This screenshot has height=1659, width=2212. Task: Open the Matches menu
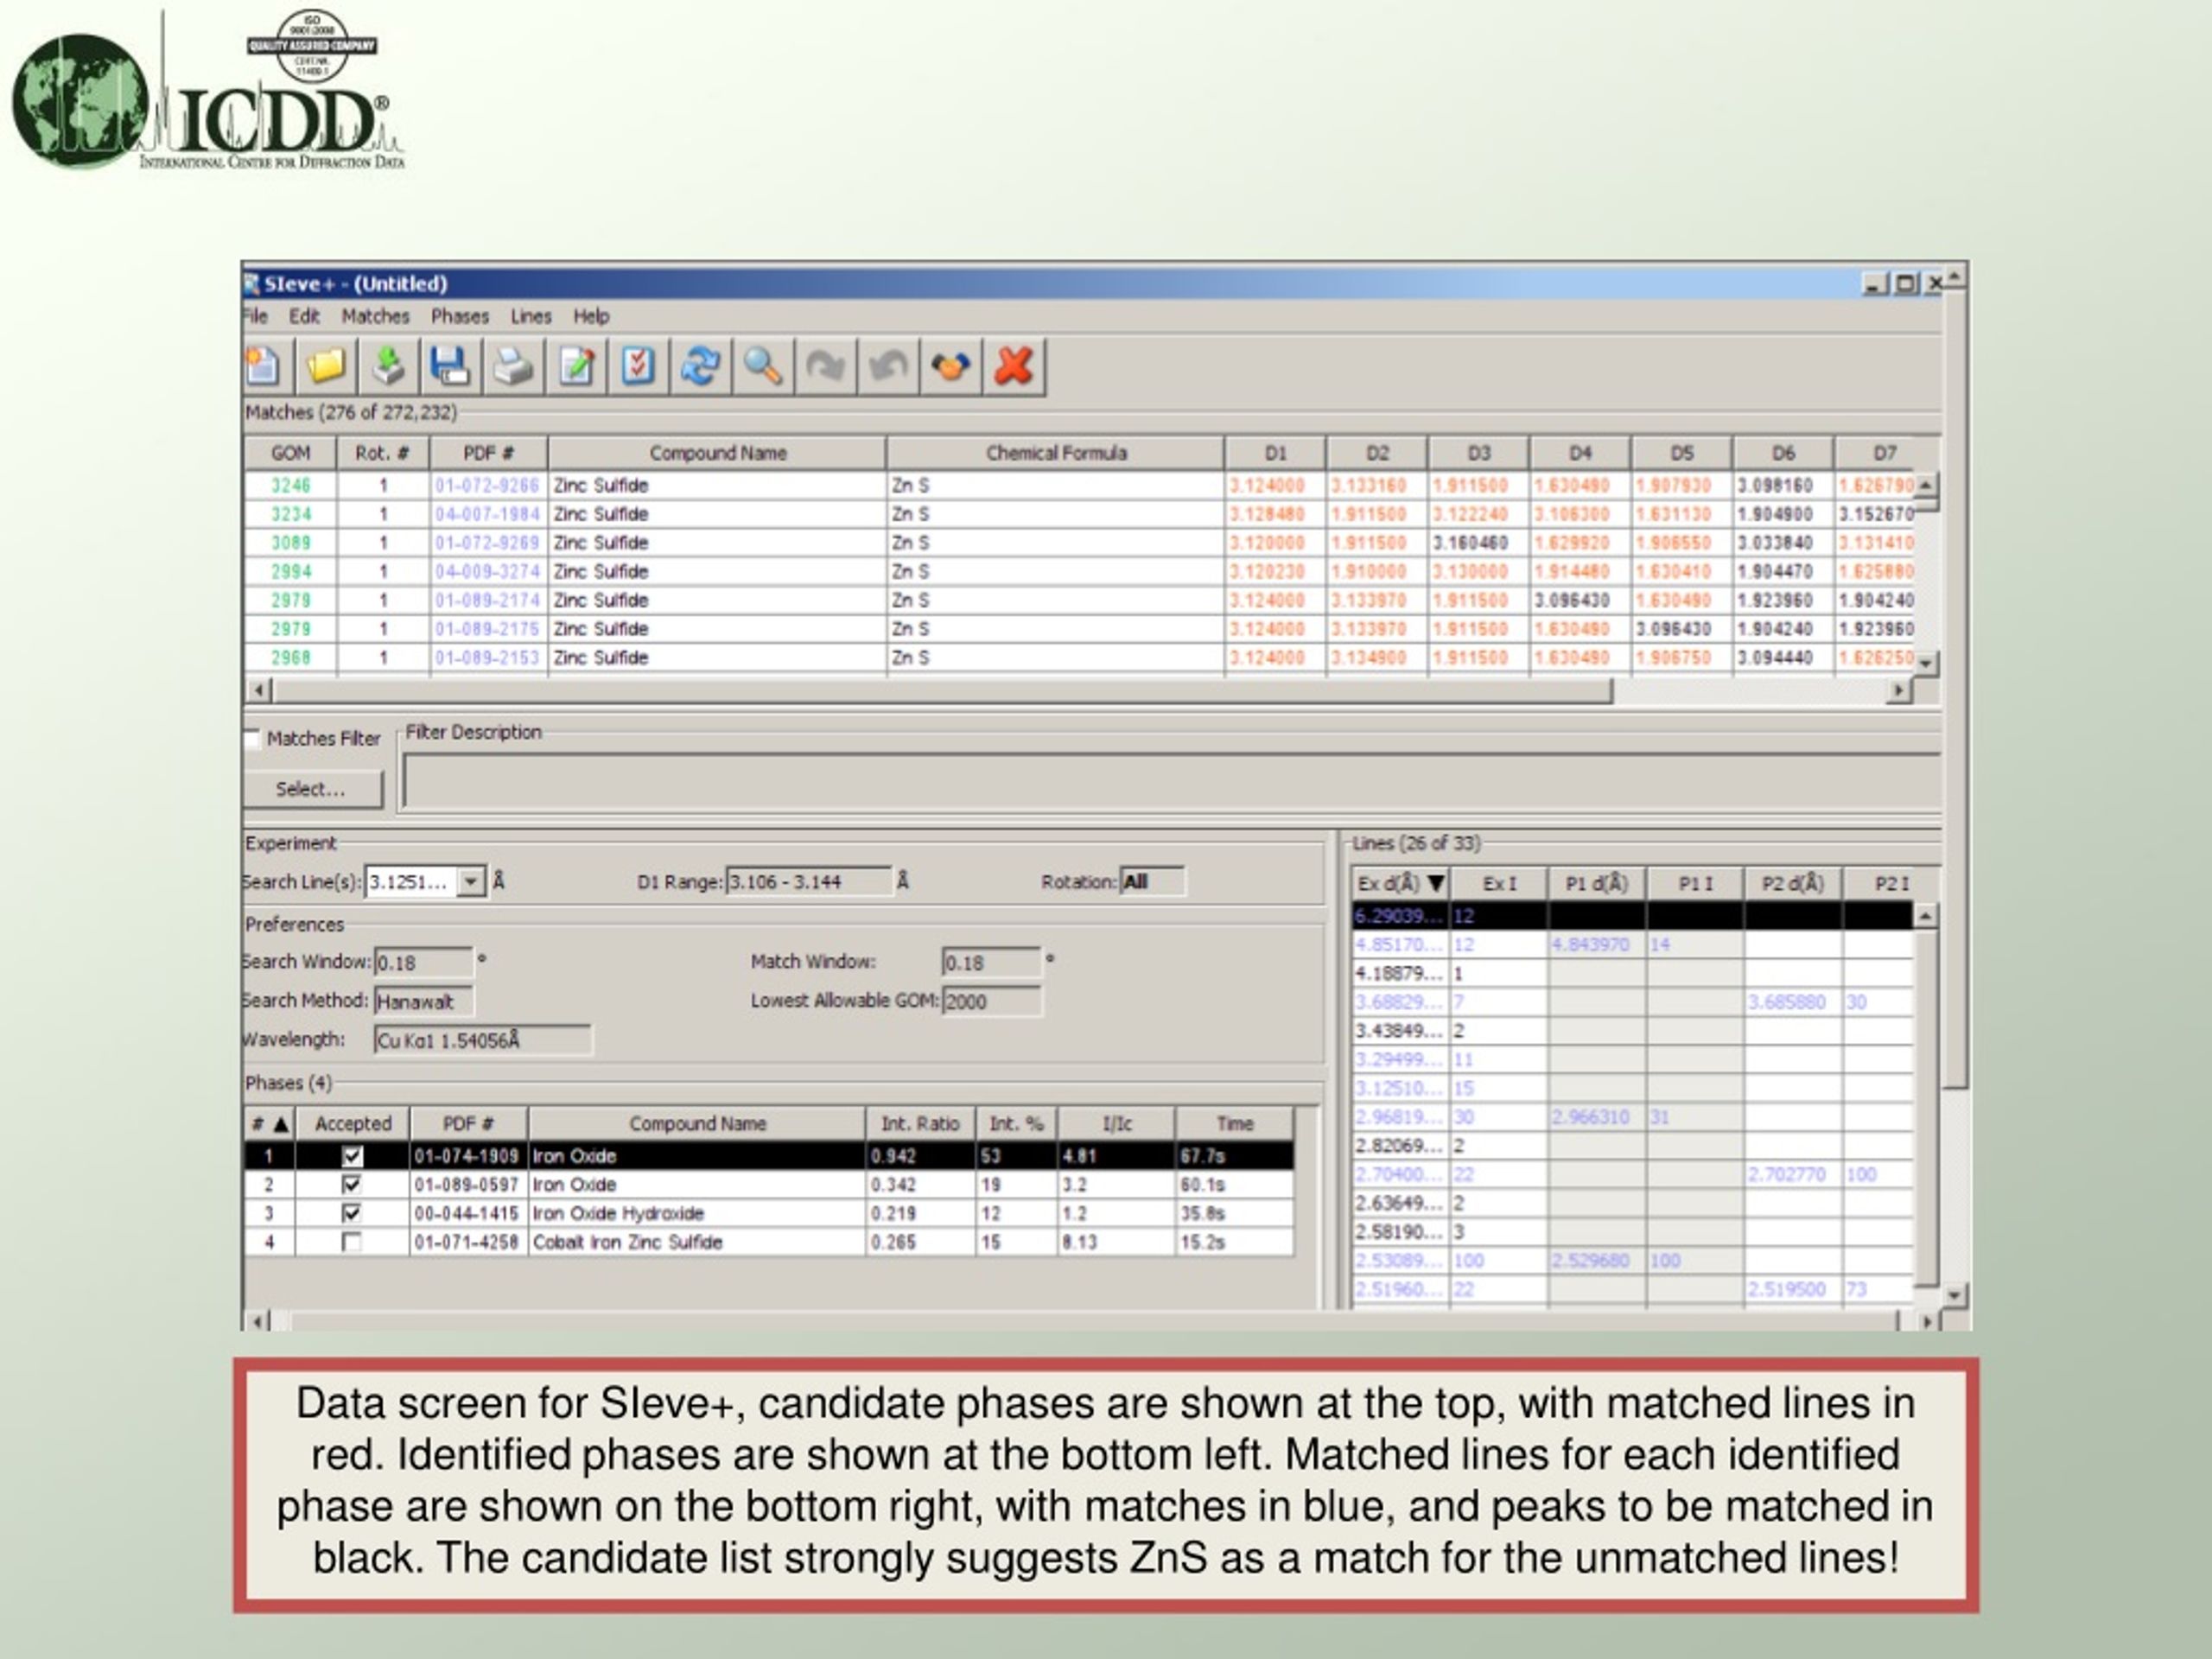tap(376, 316)
